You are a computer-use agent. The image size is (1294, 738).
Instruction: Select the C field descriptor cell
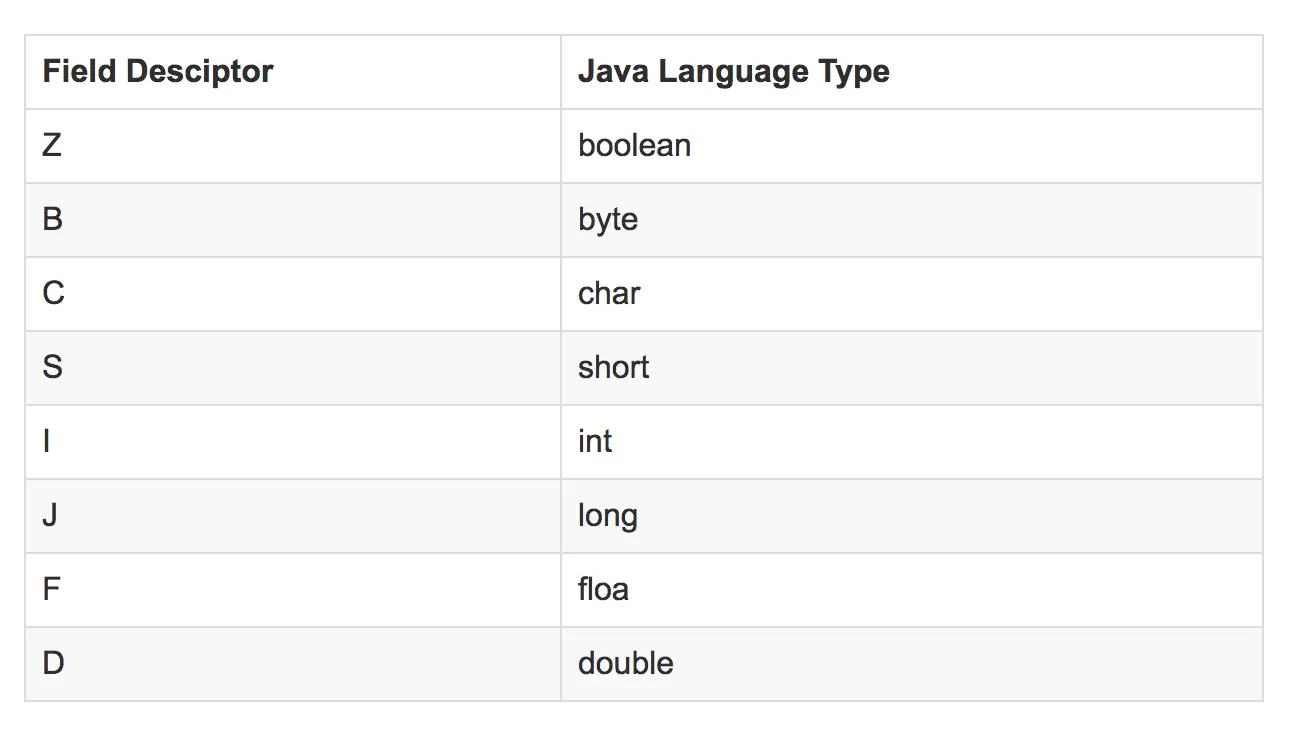click(53, 294)
